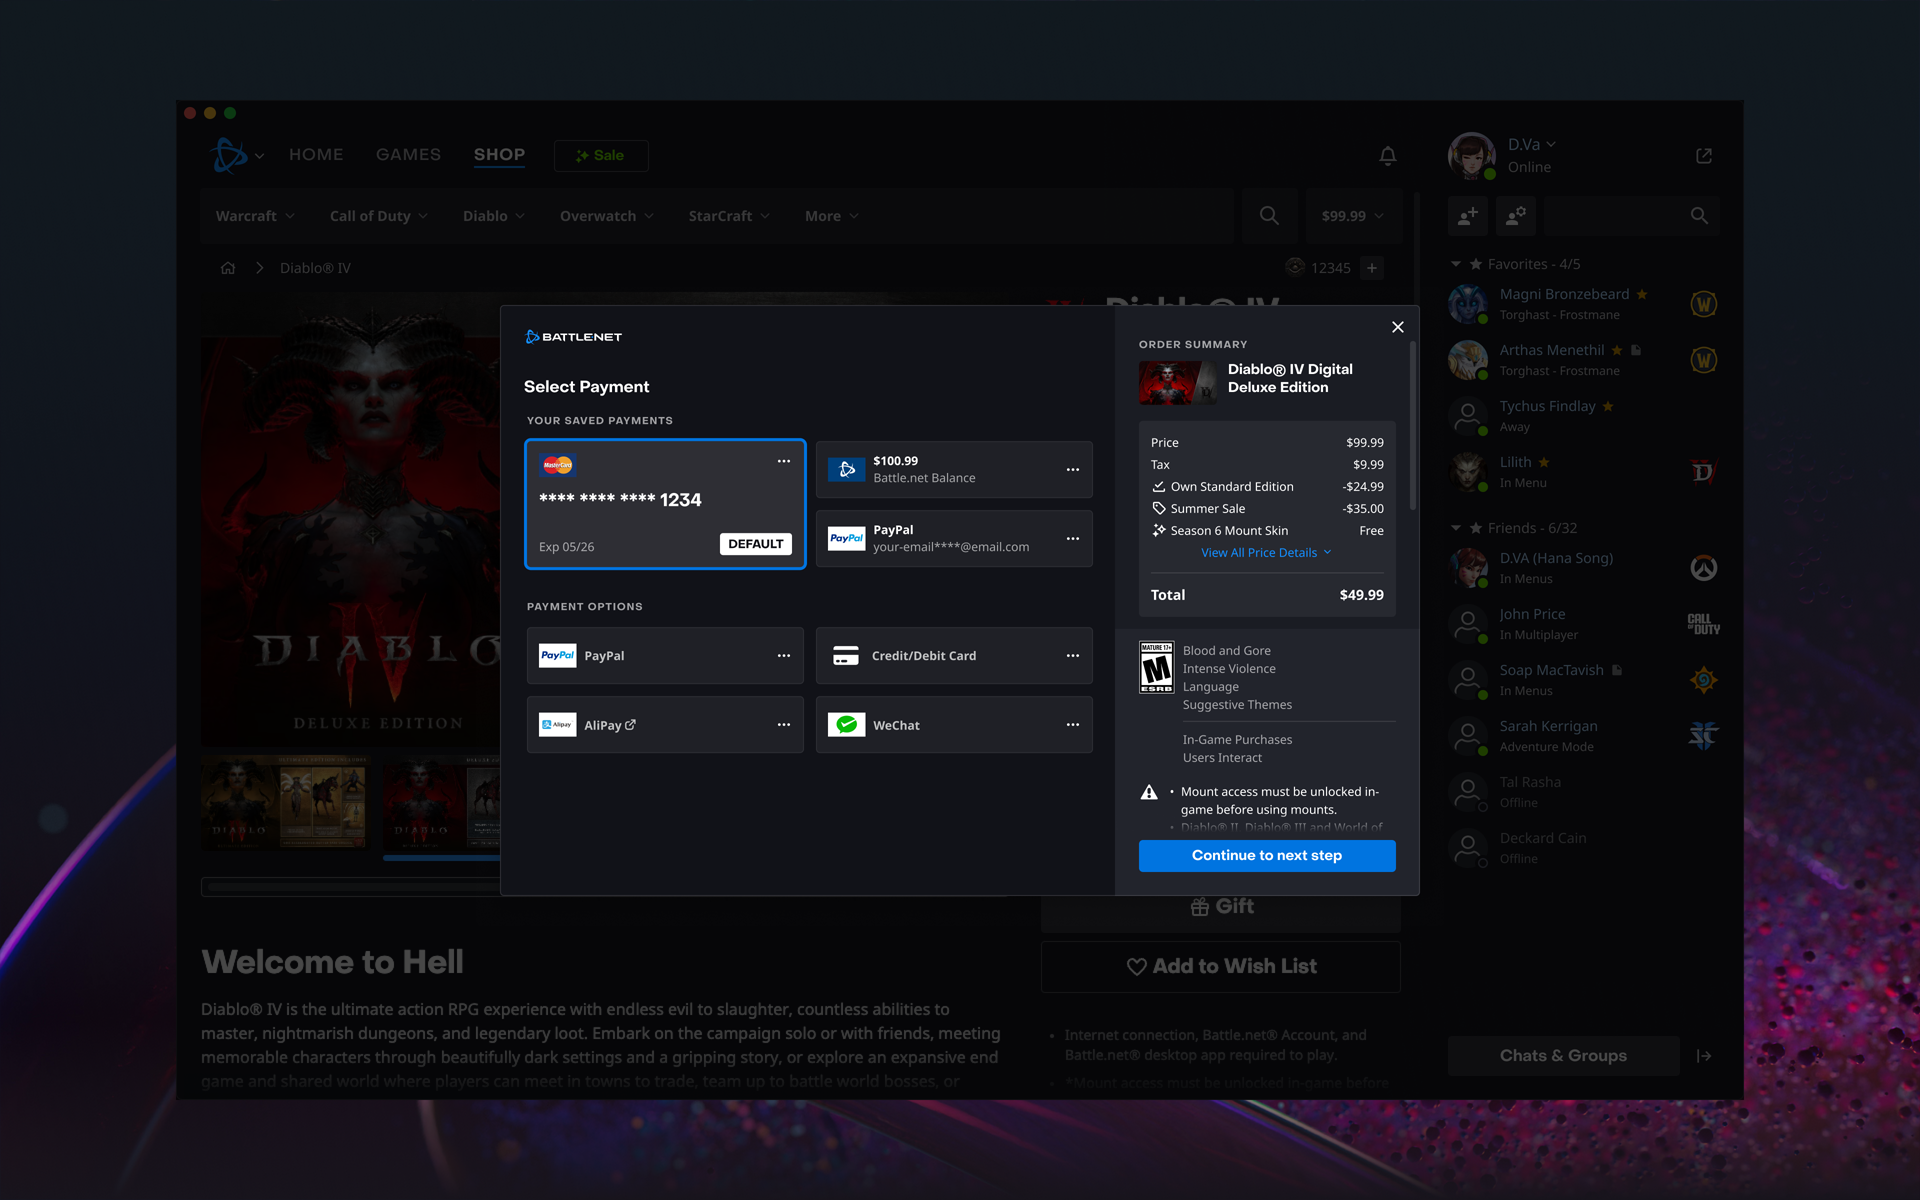Click Hearthstone icon beside Soap MacTavish
Screen dimensions: 1920x1200
click(1704, 680)
